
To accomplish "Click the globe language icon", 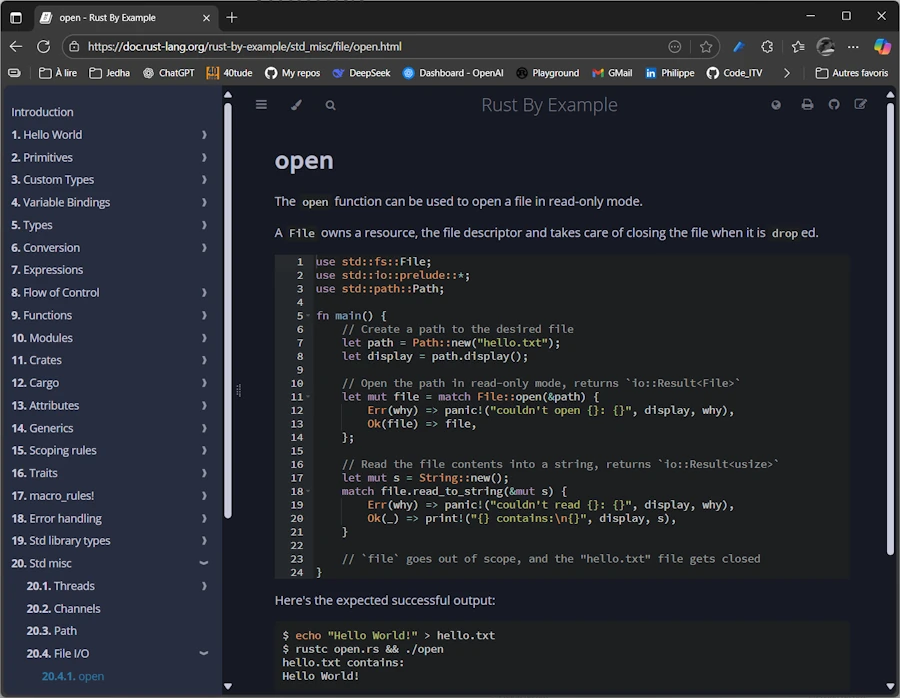I will [x=776, y=105].
